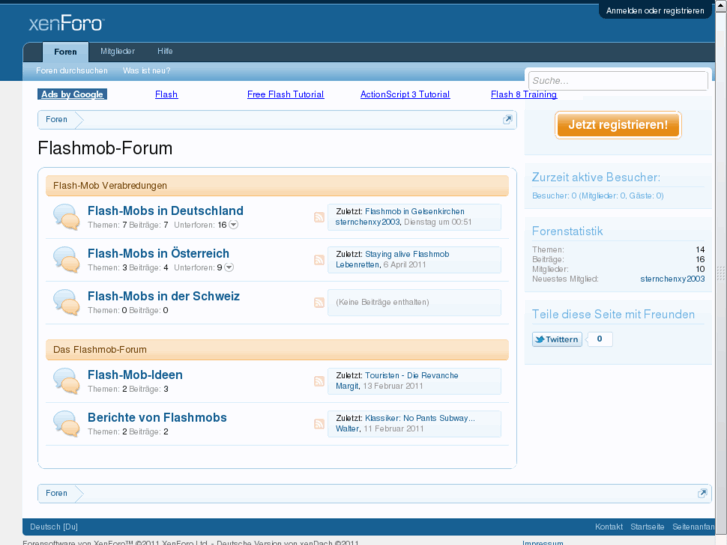727x545 pixels.
Task: Open the Impressum link
Action: 542,542
